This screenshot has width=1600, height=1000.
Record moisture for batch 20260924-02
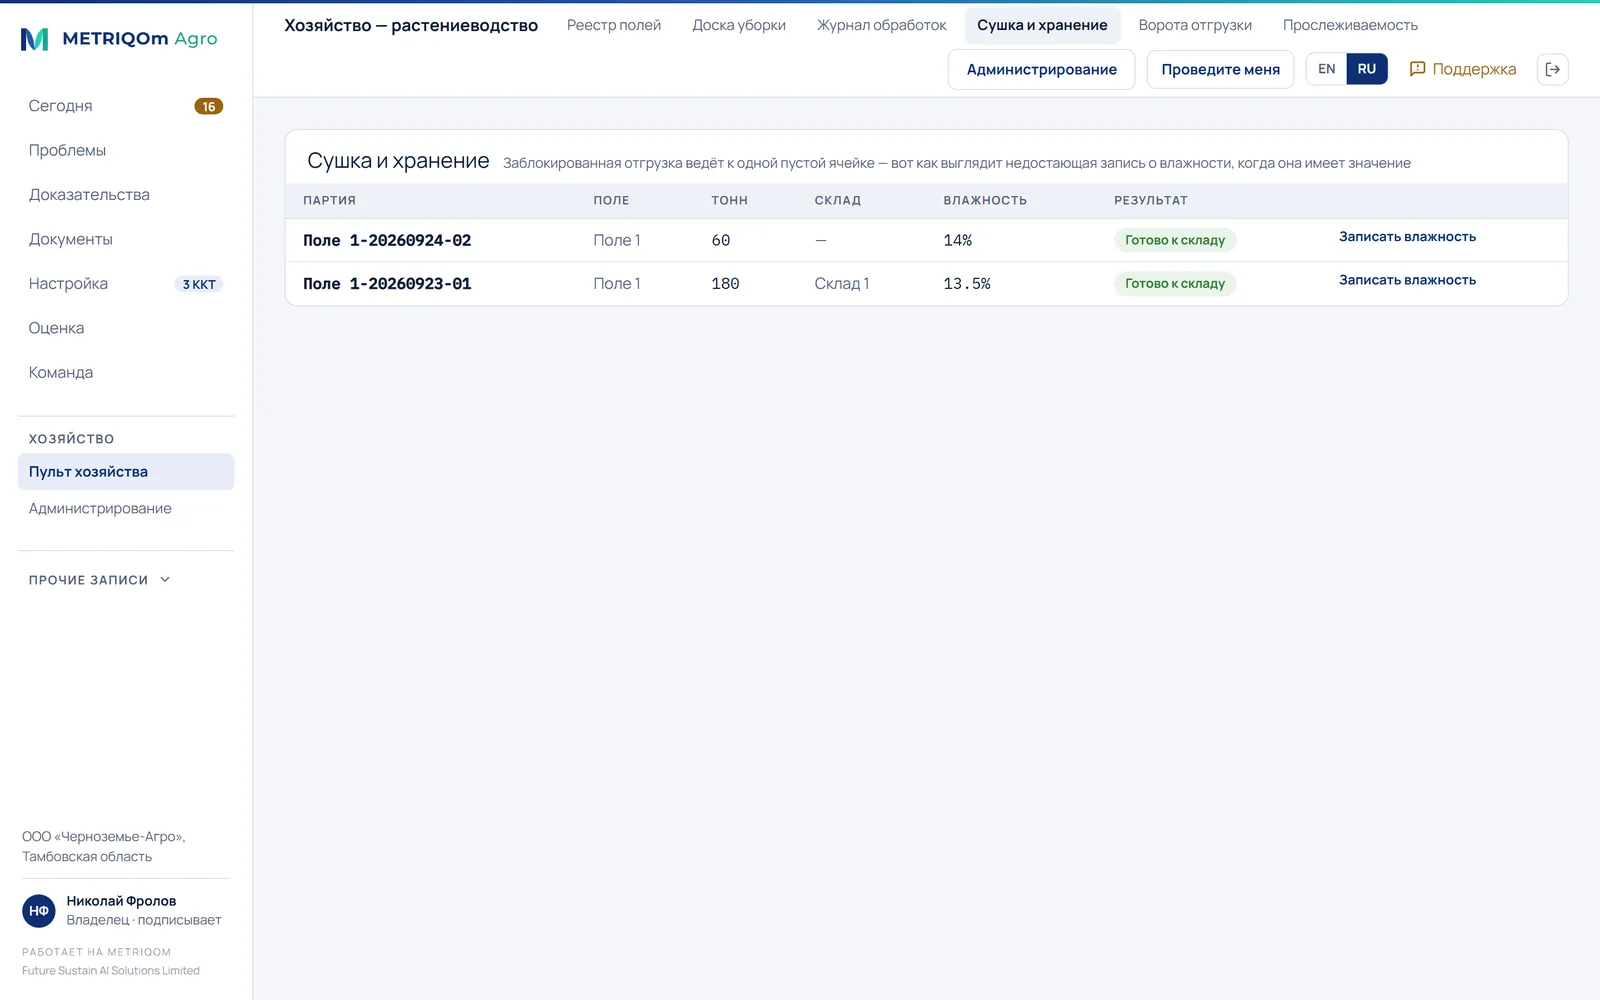(1407, 237)
